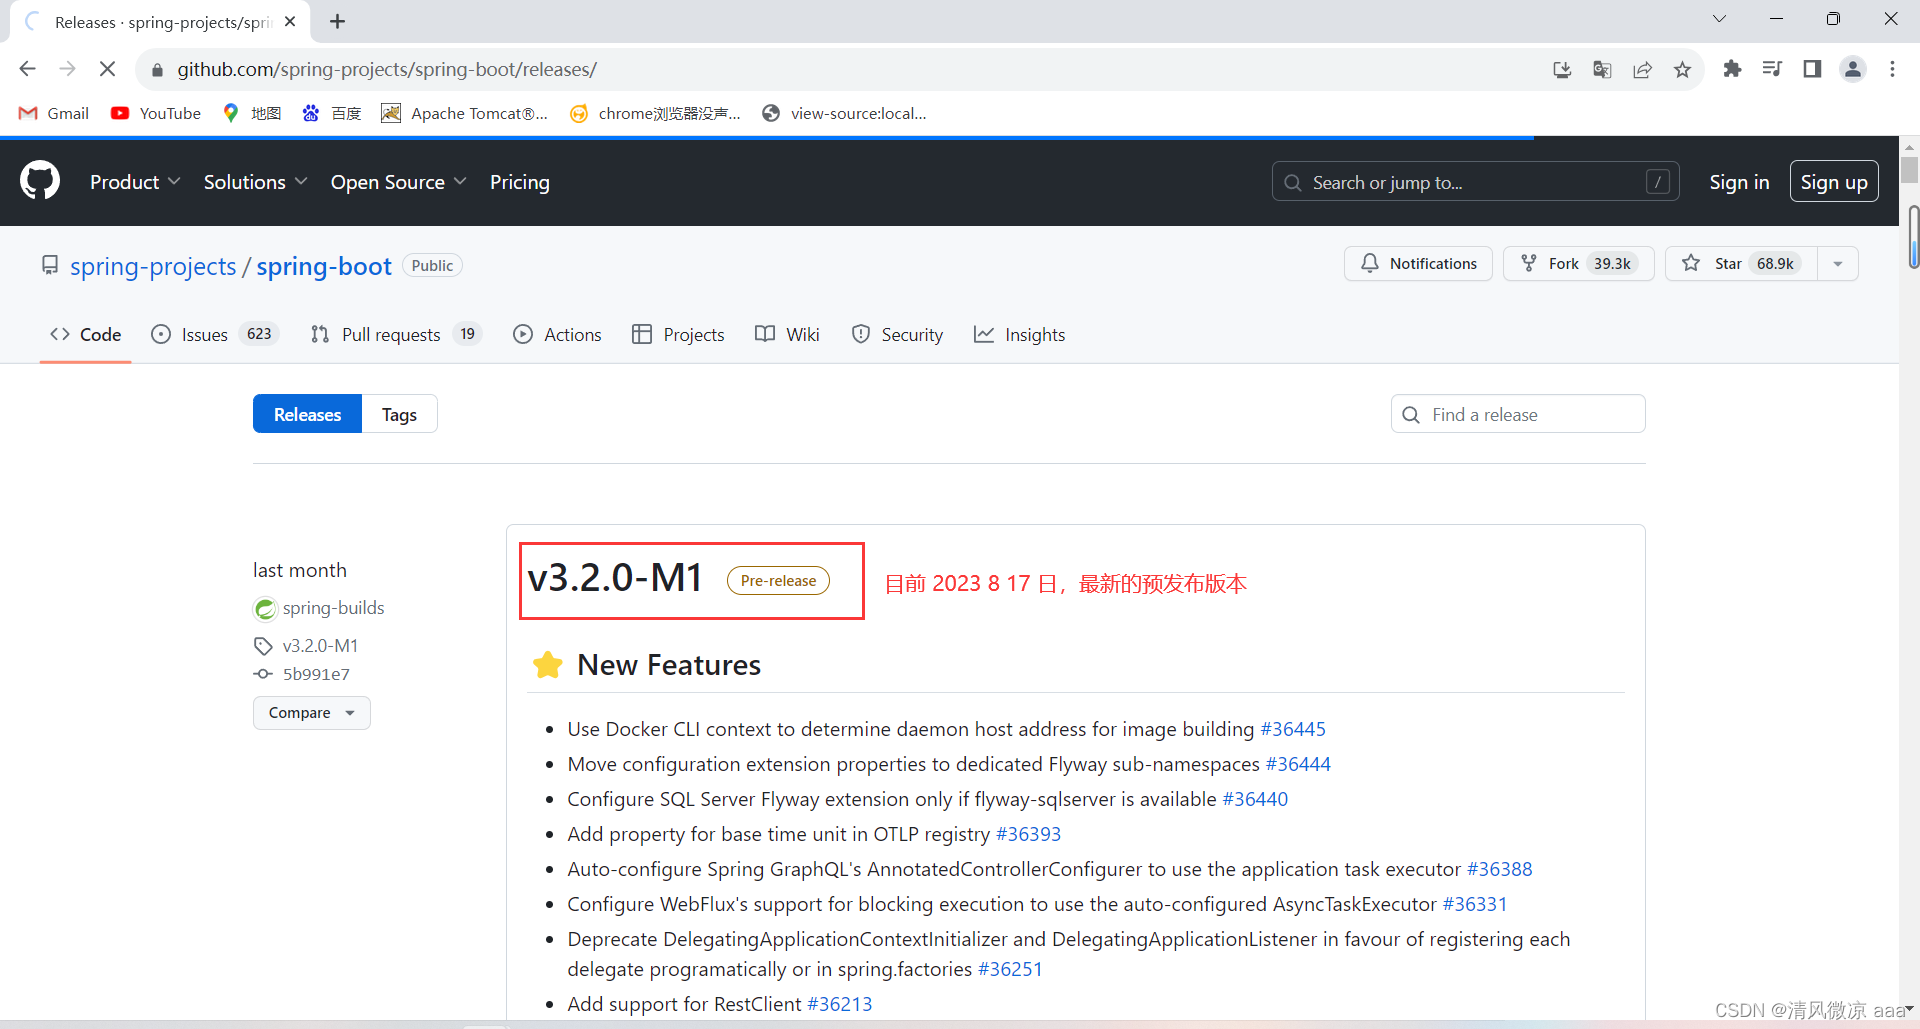Open the Pricing page
Viewport: 1920px width, 1029px height.
[x=519, y=182]
